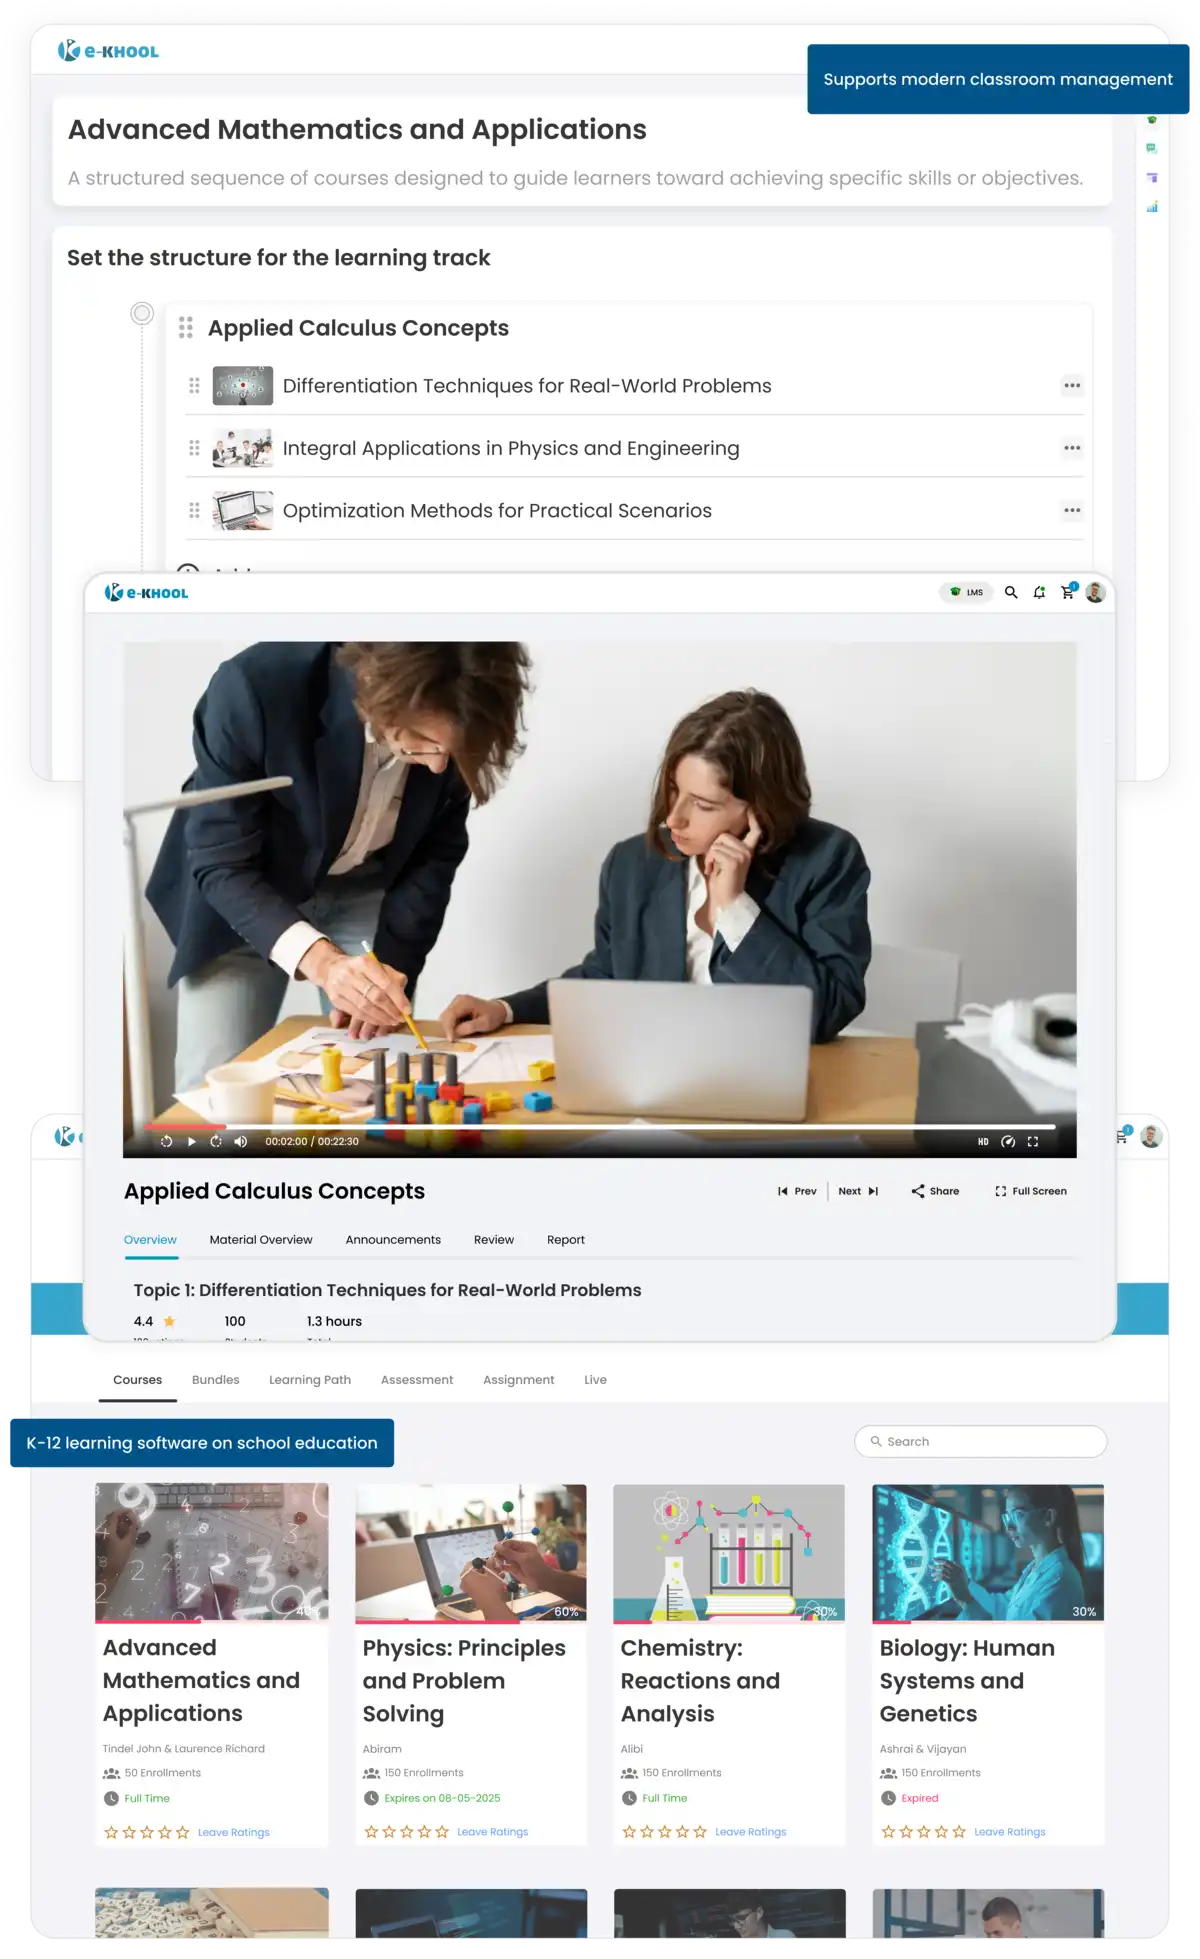Switch to the Learning Path tab
This screenshot has width=1200, height=1959.
[310, 1380]
